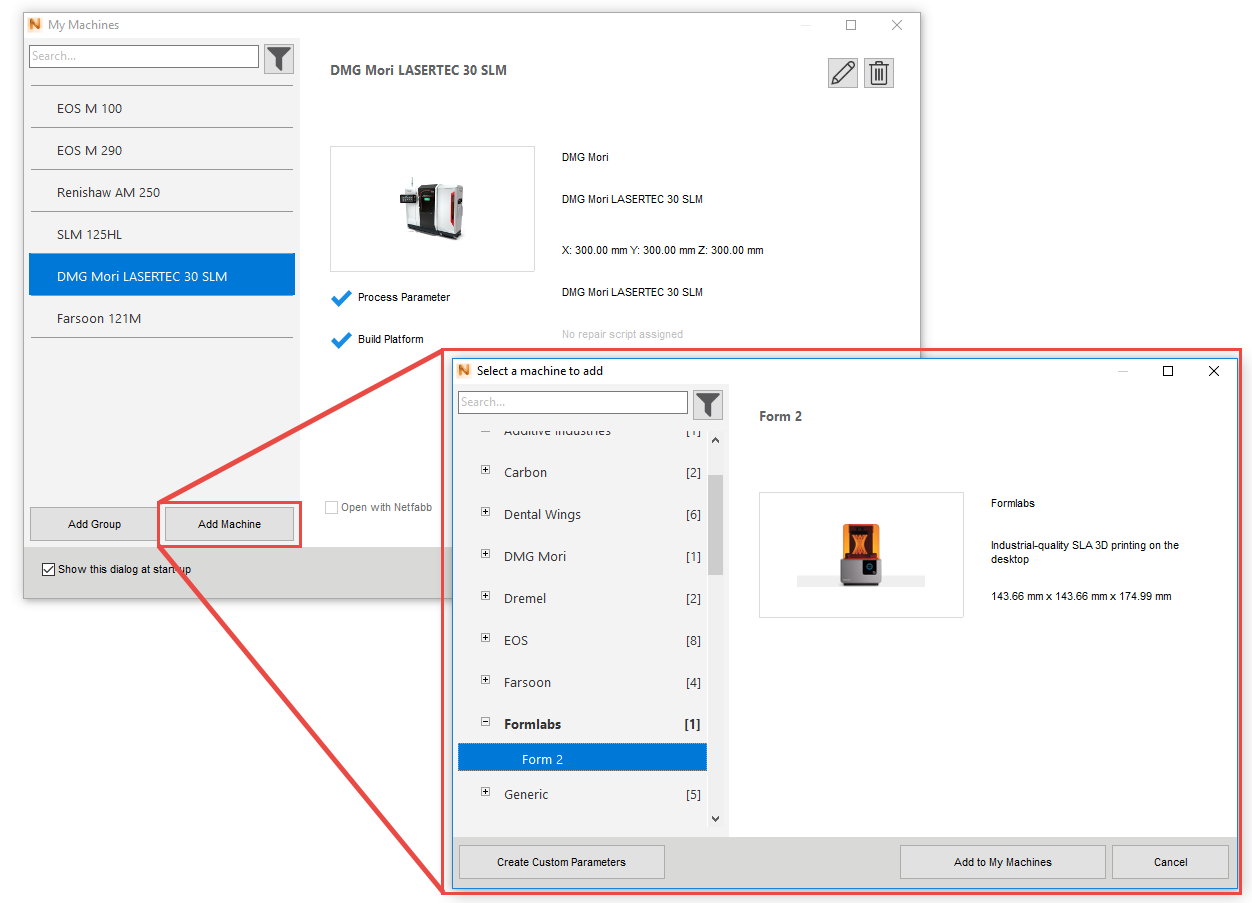Viewport: 1252px width, 903px height.
Task: Toggle Open with Netfabb checkbox
Action: [x=331, y=507]
